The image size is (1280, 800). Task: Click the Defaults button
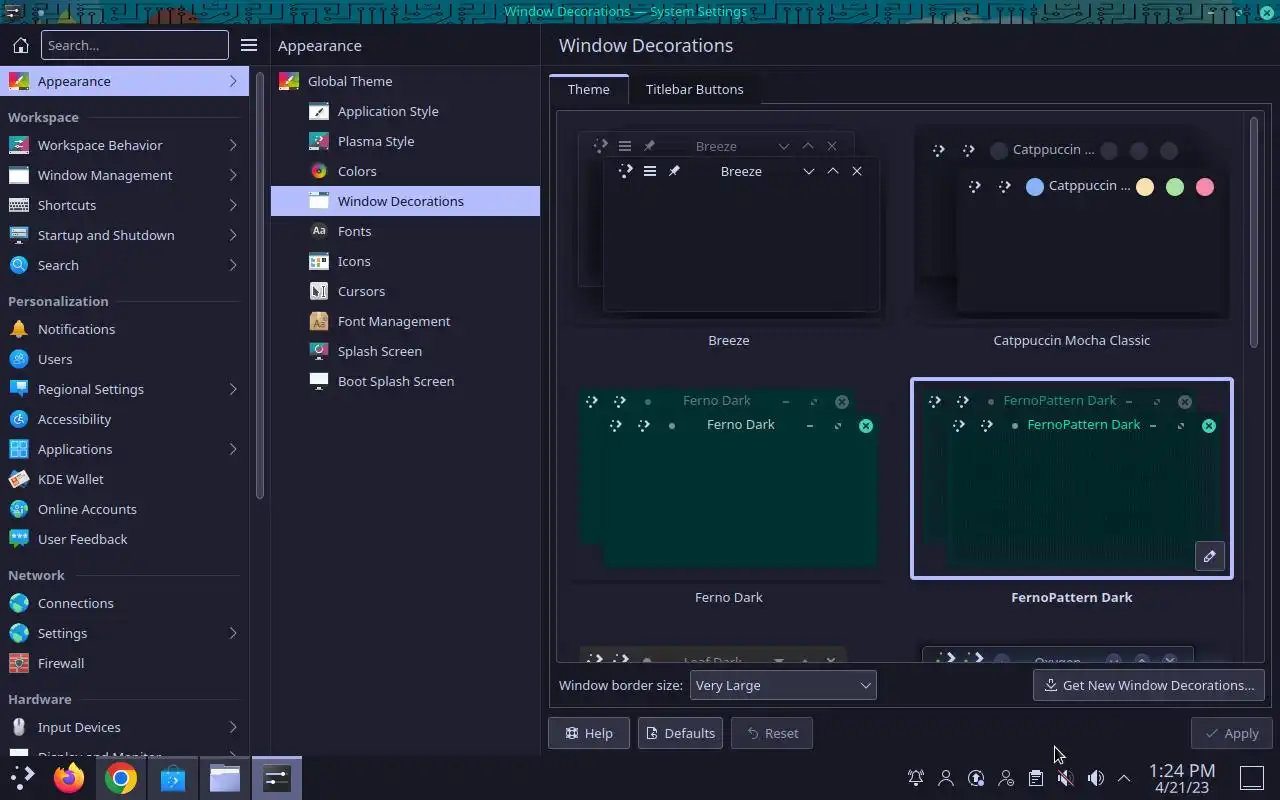[680, 733]
